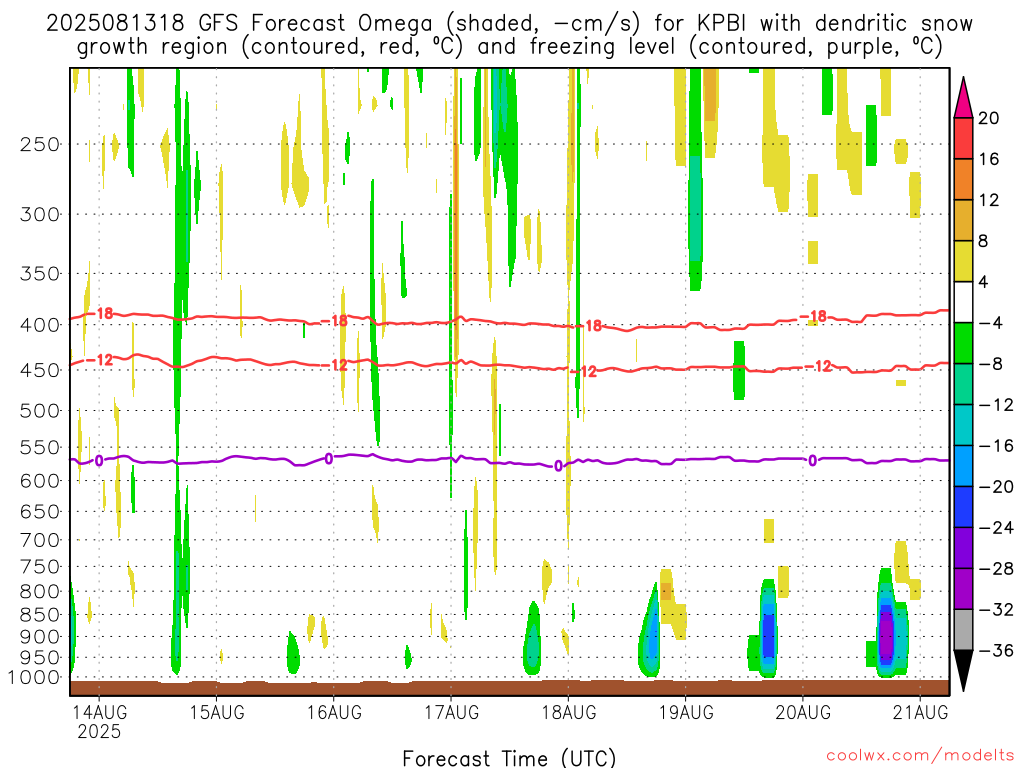This screenshot has height=768, width=1024.
Task: Click the magenta top arrow of colorbar
Action: click(x=963, y=98)
